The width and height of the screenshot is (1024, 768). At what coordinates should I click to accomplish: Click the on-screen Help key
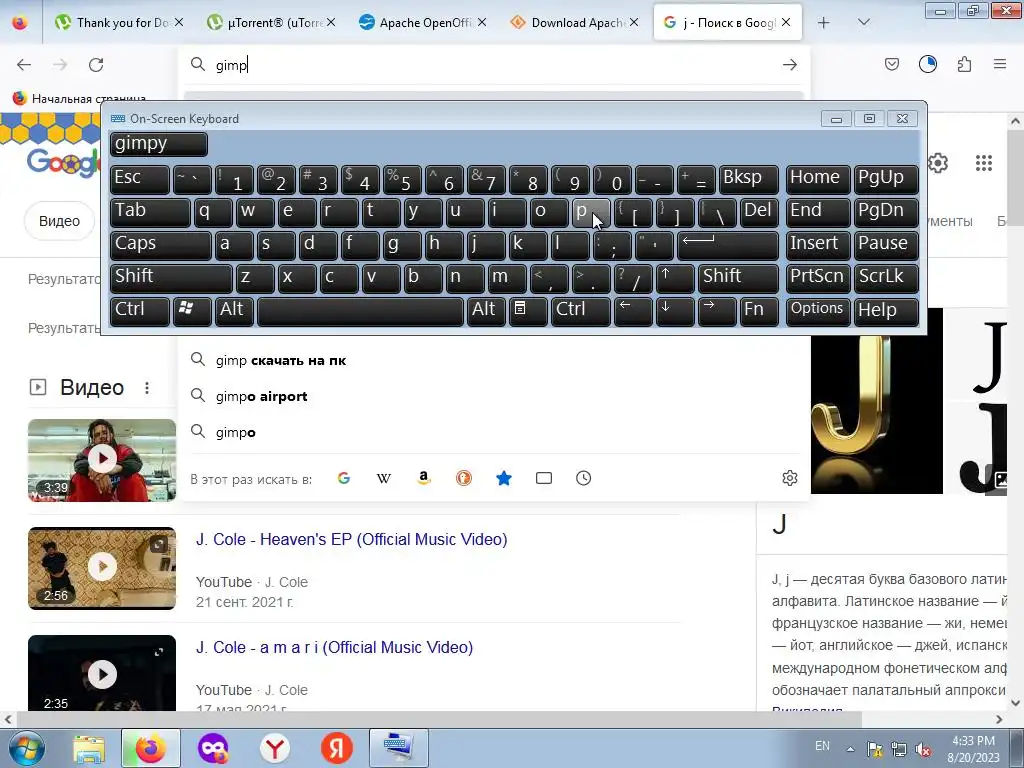[x=886, y=310]
